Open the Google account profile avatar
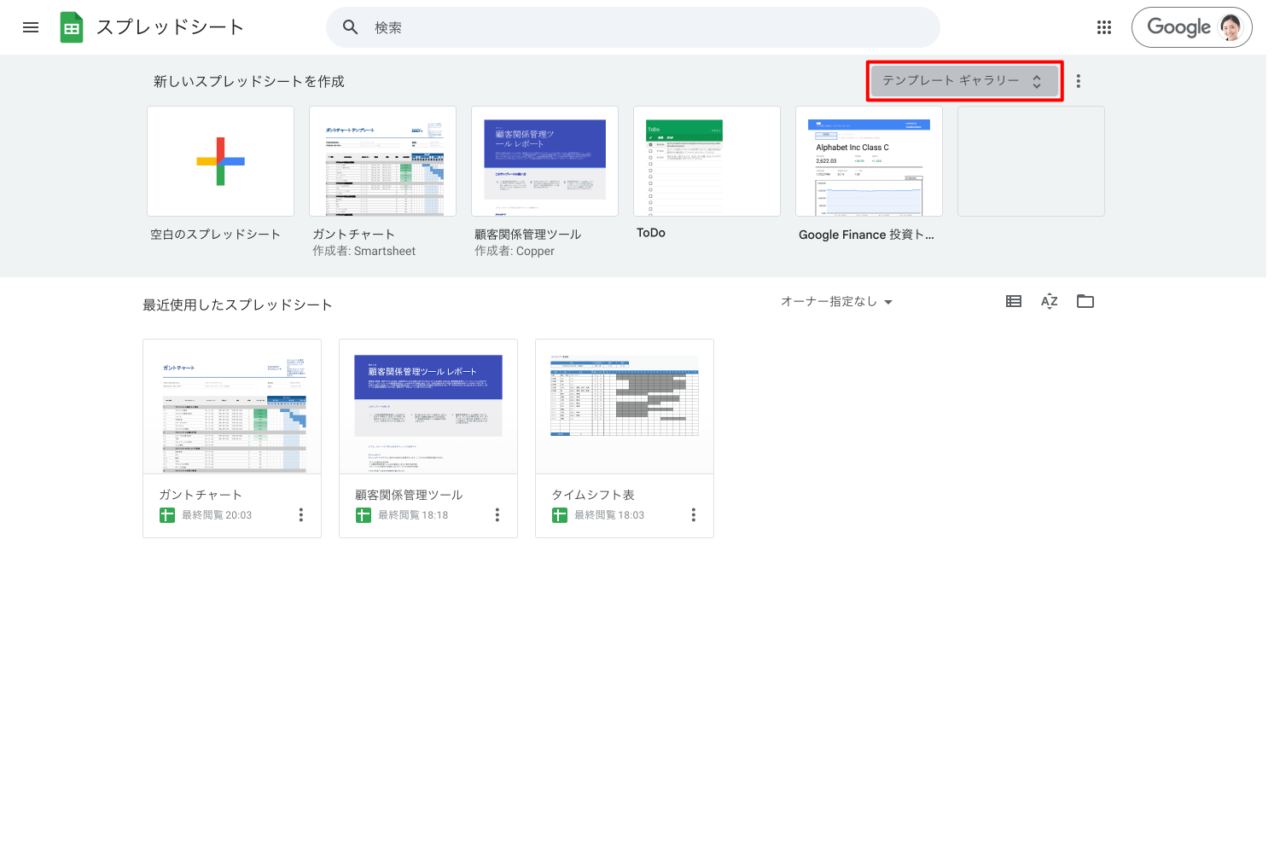The image size is (1280, 853). pyautogui.click(x=1230, y=27)
